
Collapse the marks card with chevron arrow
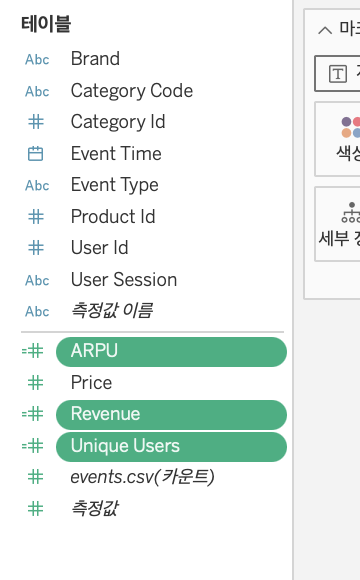tap(325, 30)
